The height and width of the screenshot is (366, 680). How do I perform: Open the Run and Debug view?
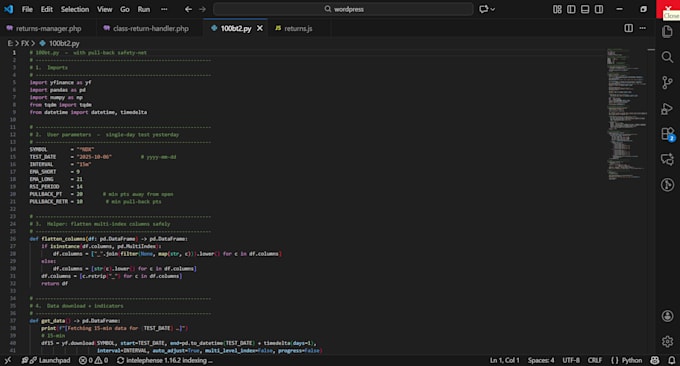pos(667,108)
